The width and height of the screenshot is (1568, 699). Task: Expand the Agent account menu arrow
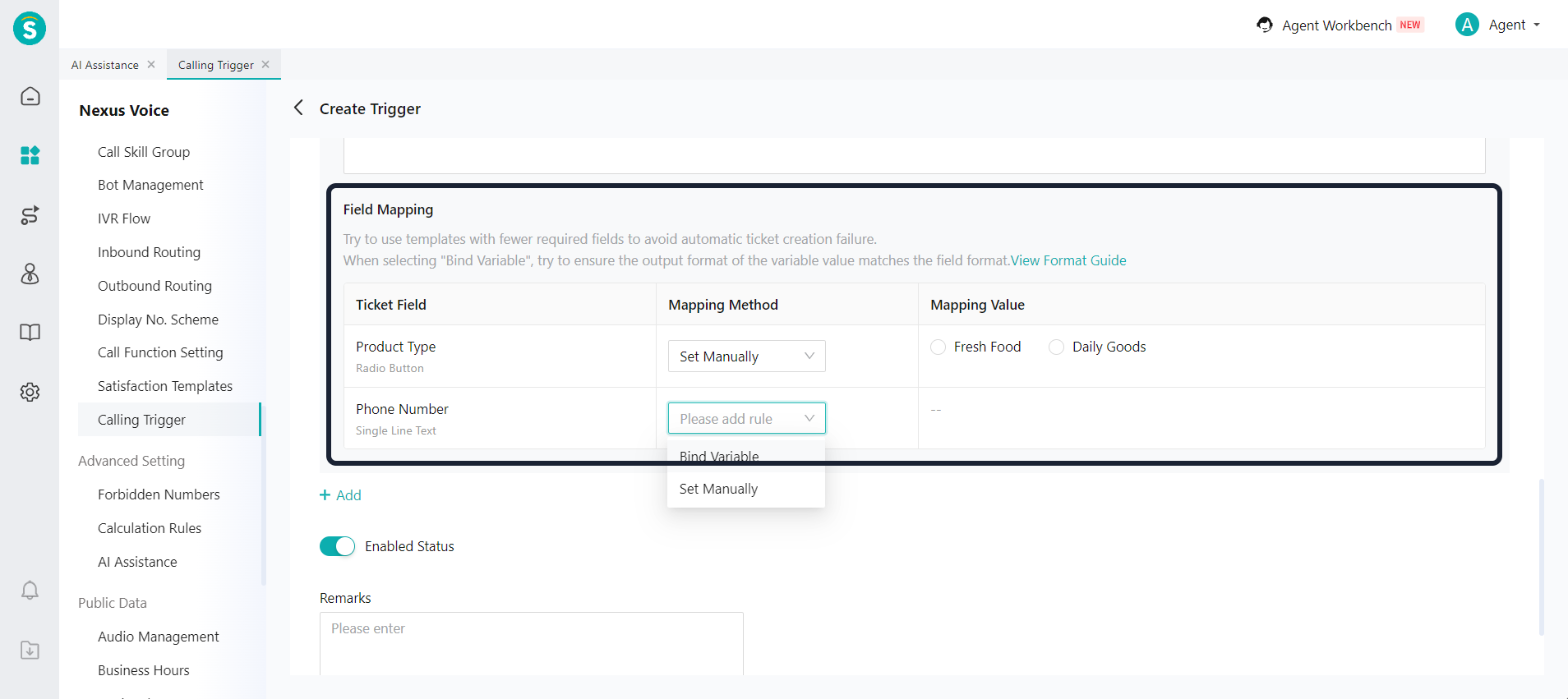click(x=1536, y=25)
